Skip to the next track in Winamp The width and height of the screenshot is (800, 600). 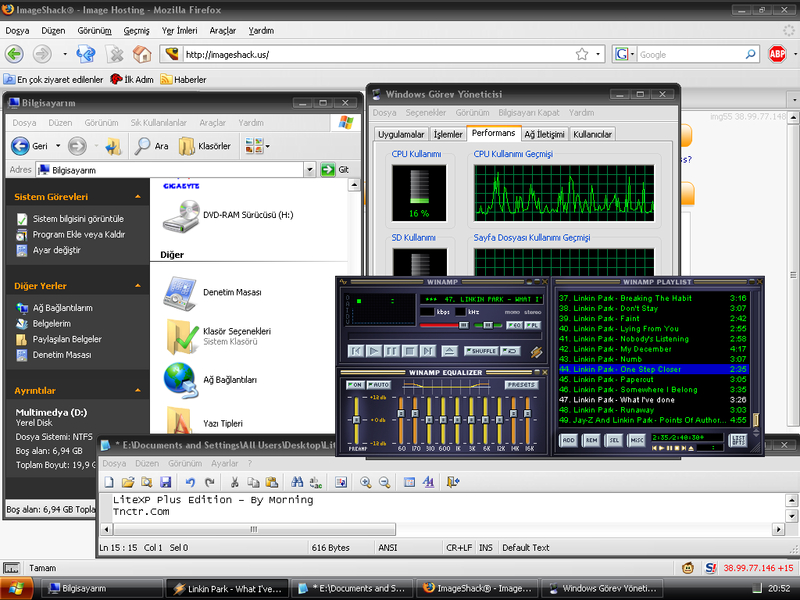click(x=428, y=351)
